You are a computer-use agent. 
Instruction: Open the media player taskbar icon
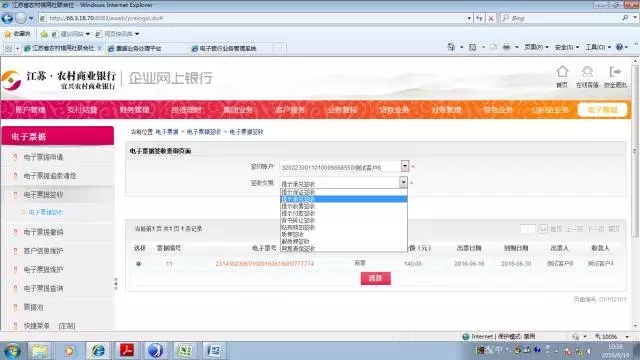[69, 351]
